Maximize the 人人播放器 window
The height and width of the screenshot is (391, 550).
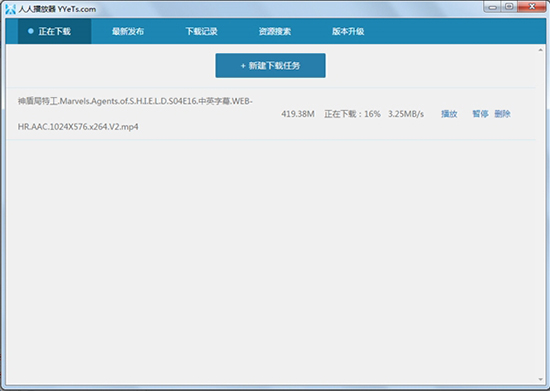509,7
